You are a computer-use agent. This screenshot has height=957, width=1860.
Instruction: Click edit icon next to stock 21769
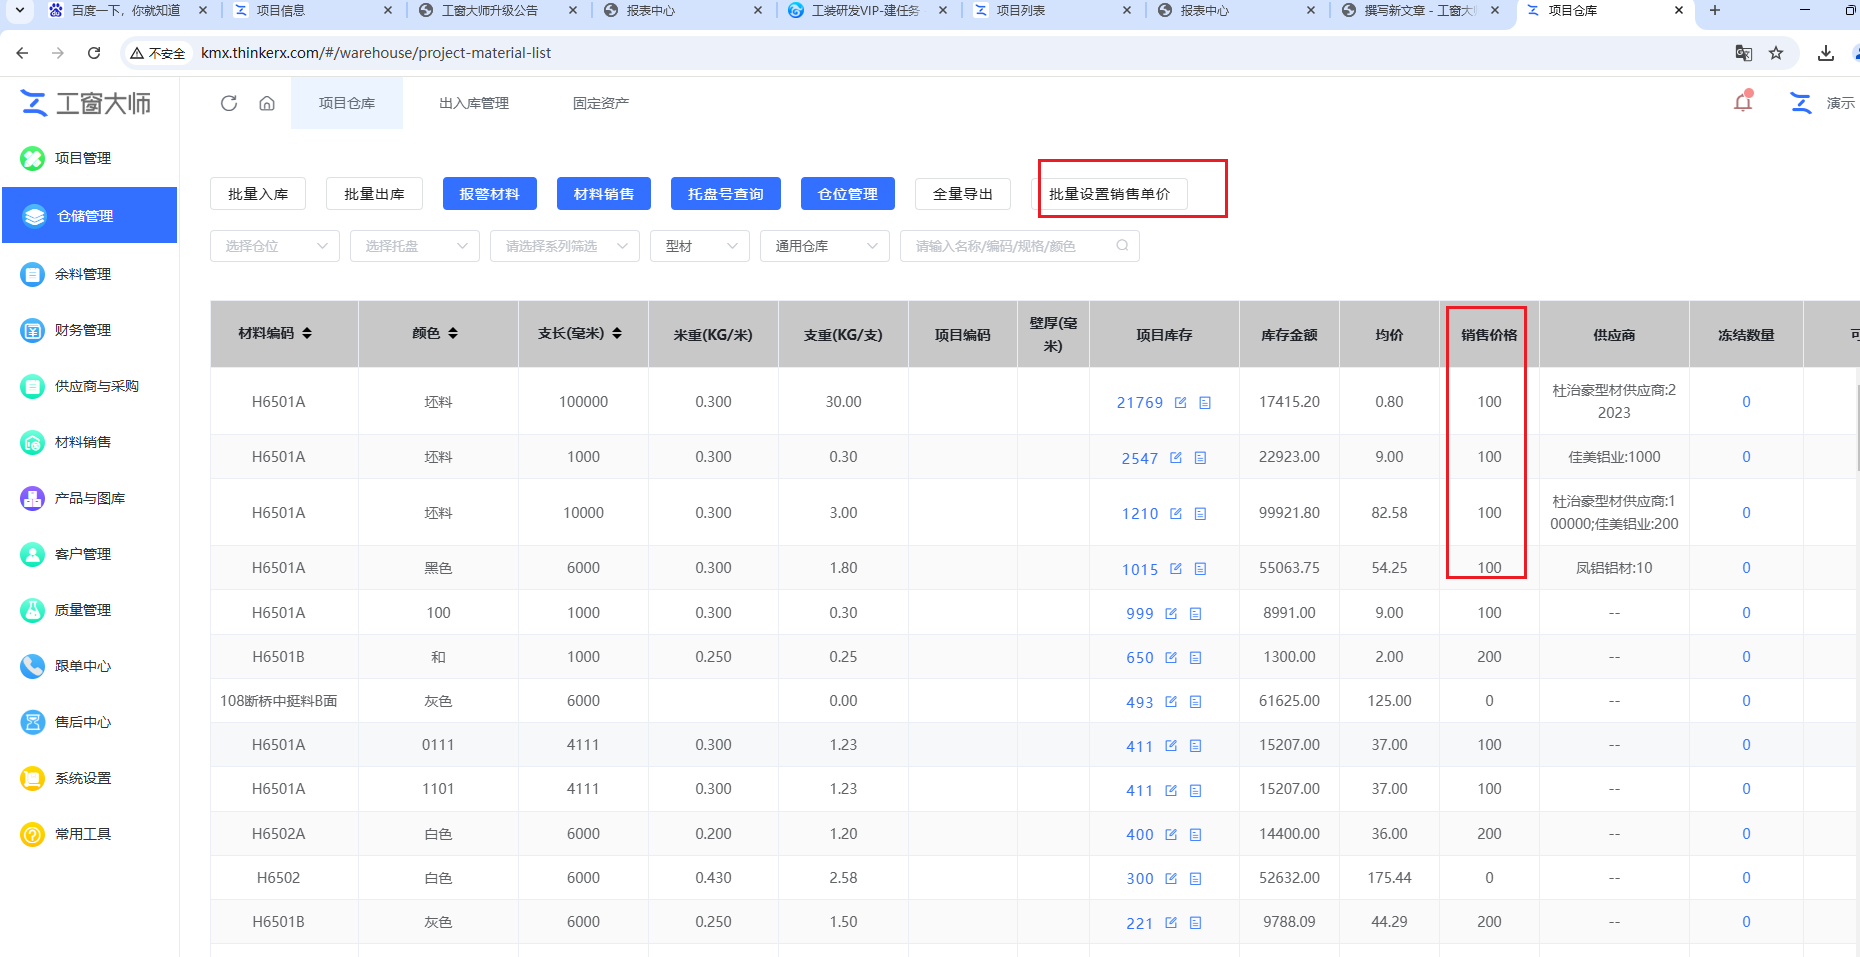(1181, 402)
